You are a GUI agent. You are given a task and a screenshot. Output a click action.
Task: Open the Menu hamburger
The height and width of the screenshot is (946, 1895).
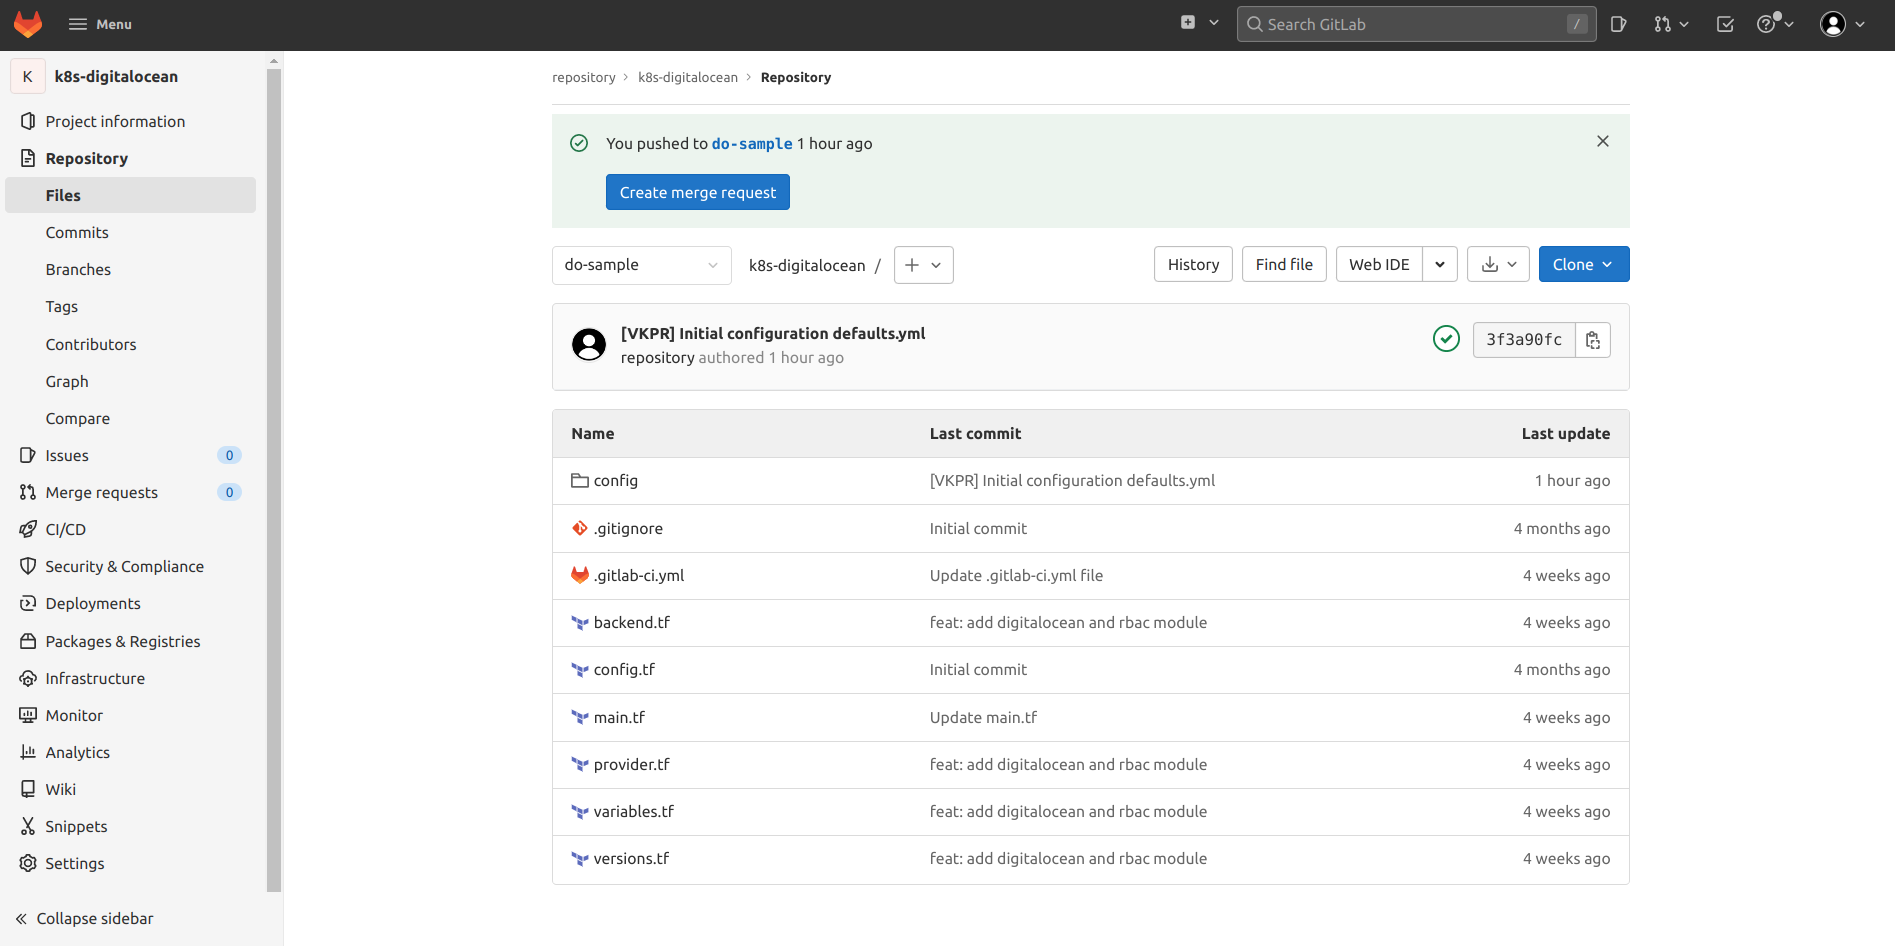click(x=100, y=24)
